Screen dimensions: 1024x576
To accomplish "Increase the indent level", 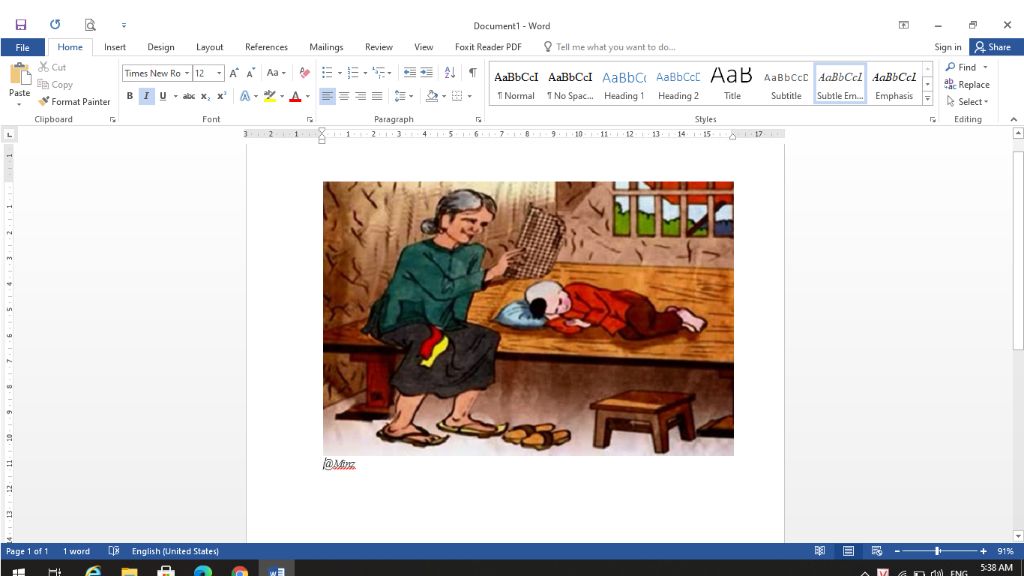I will 426,72.
